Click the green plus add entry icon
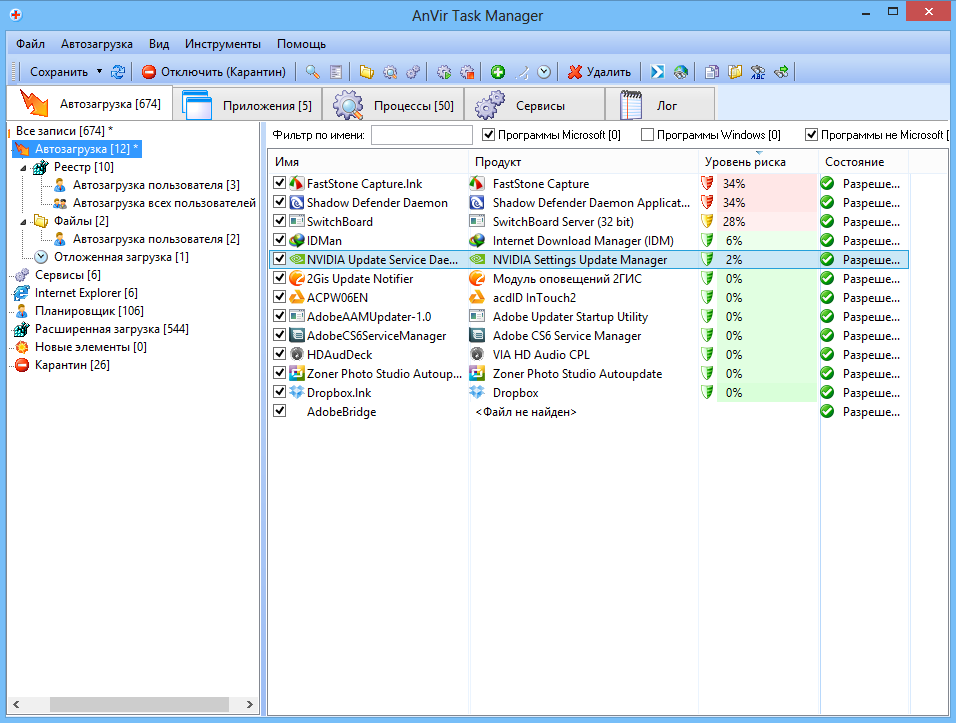Screen dimensions: 956x723 [498, 72]
